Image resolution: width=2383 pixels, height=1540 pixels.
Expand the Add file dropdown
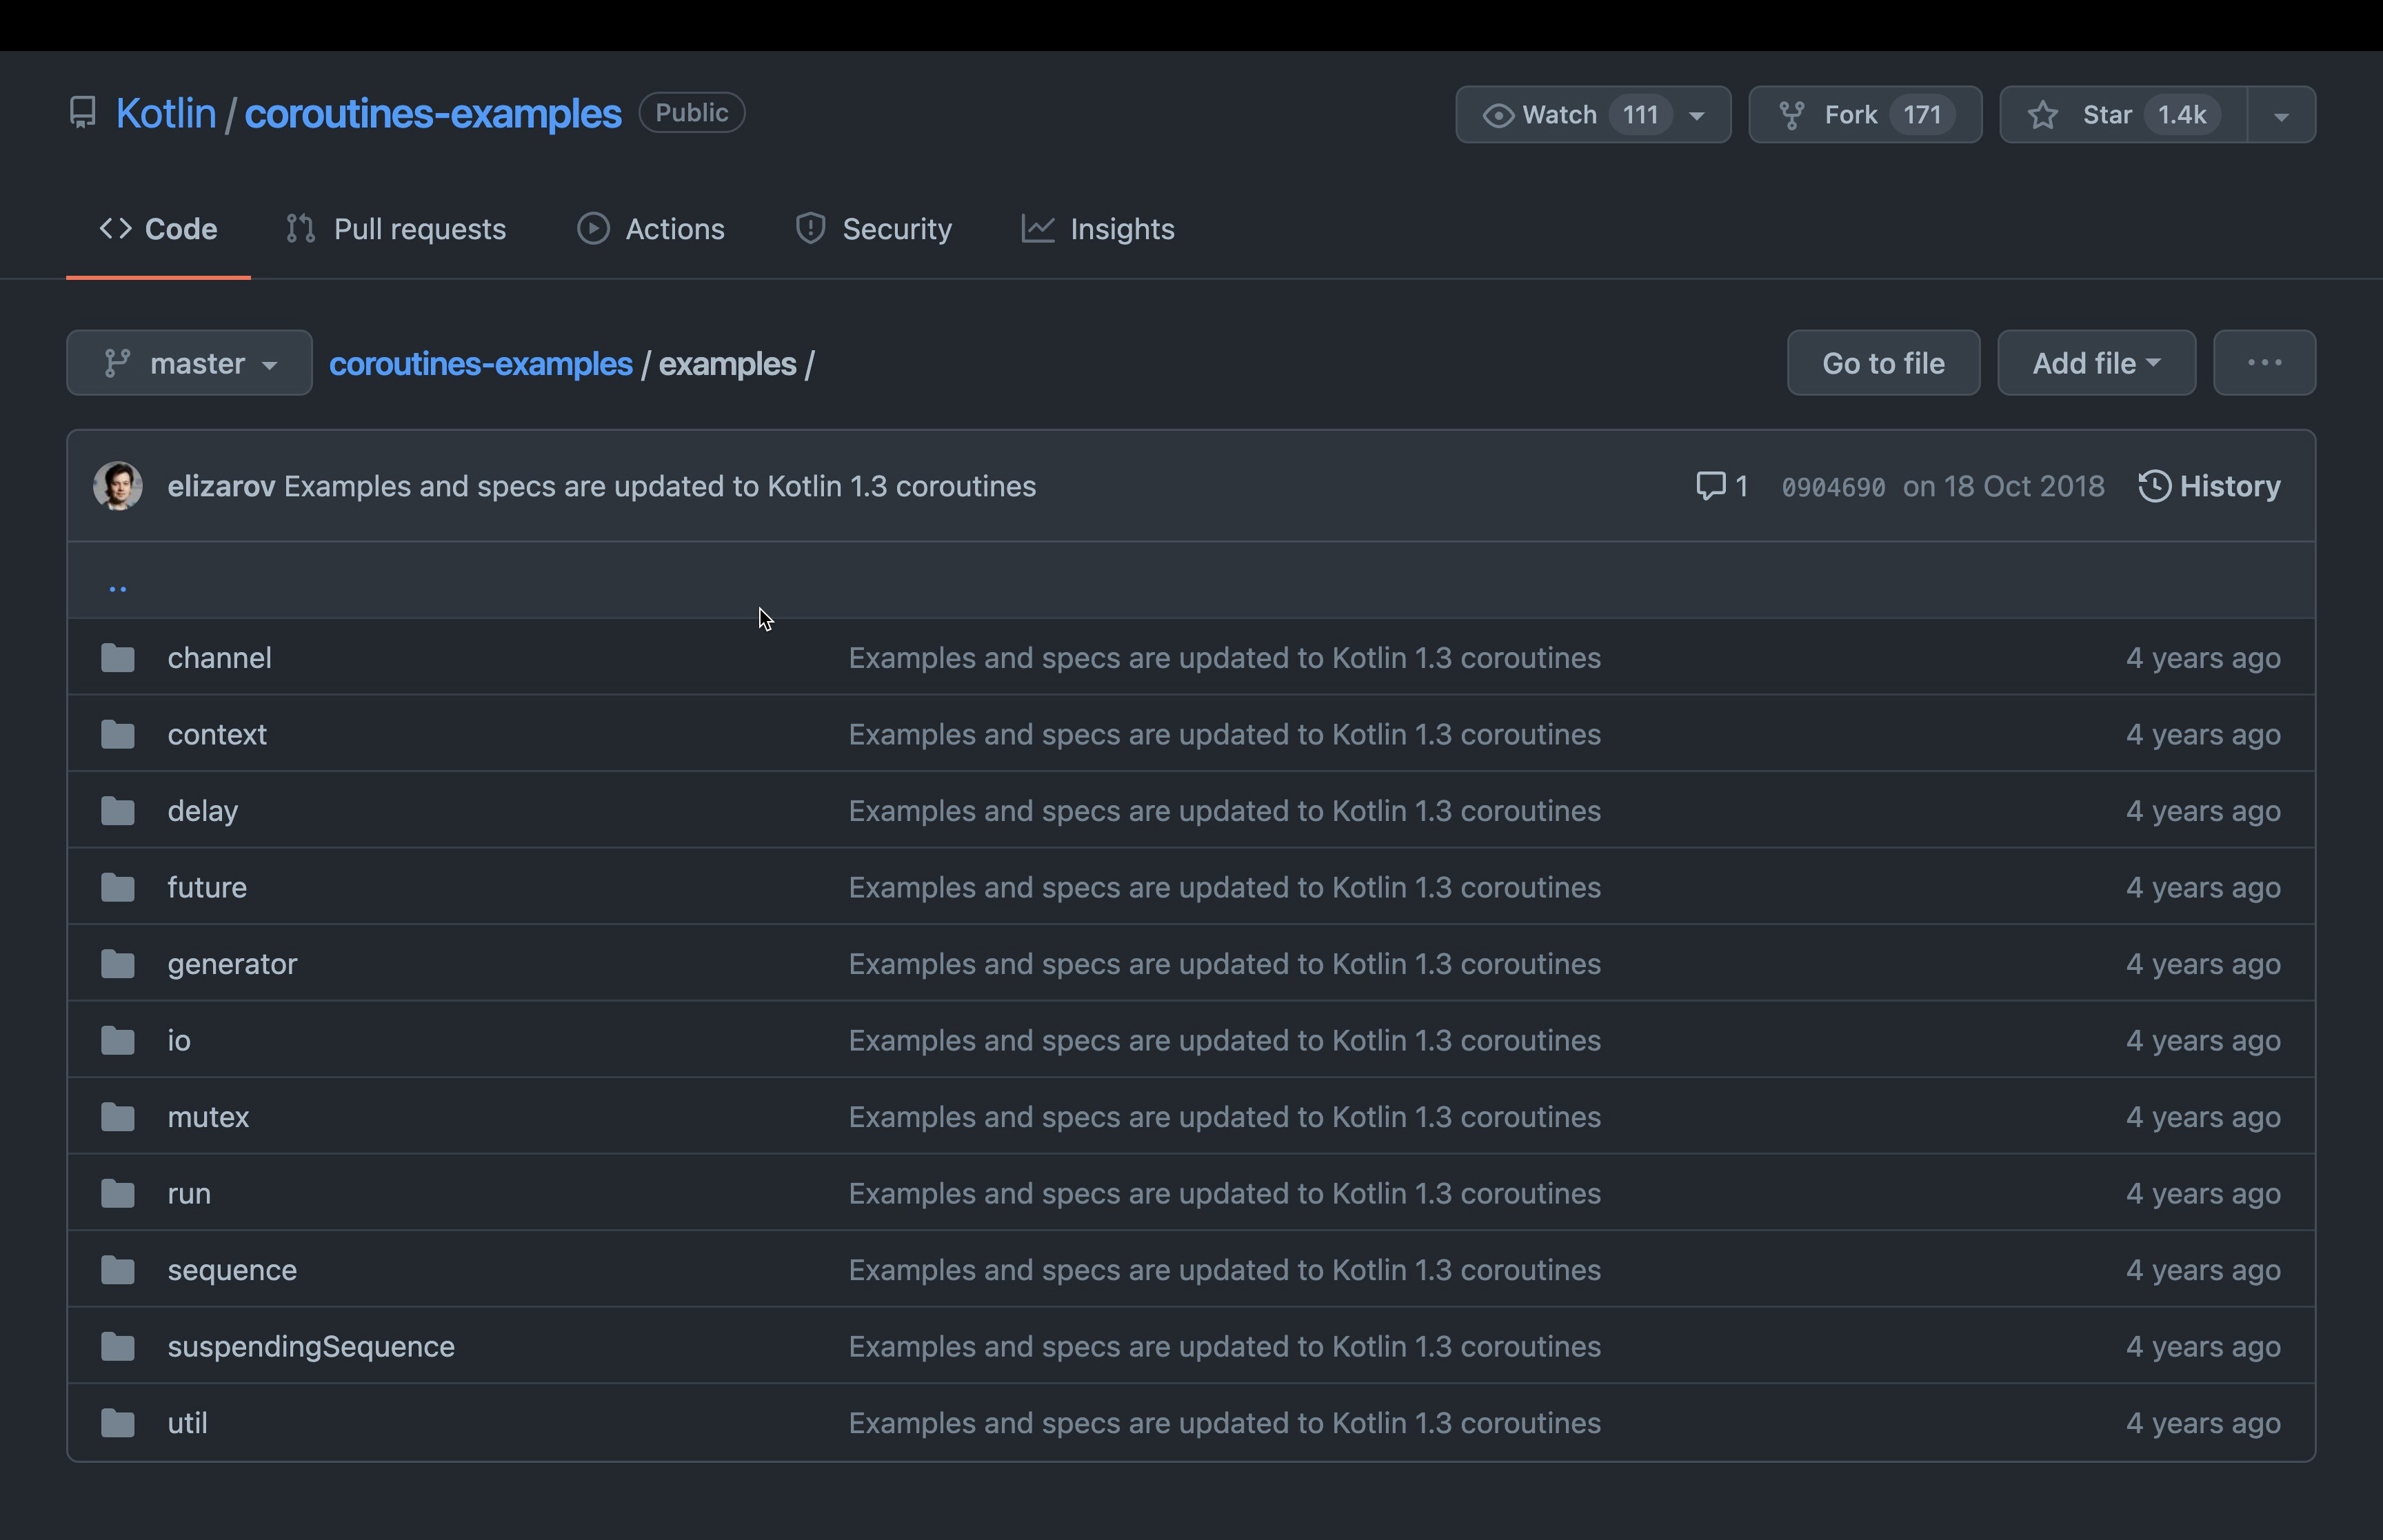(2096, 363)
